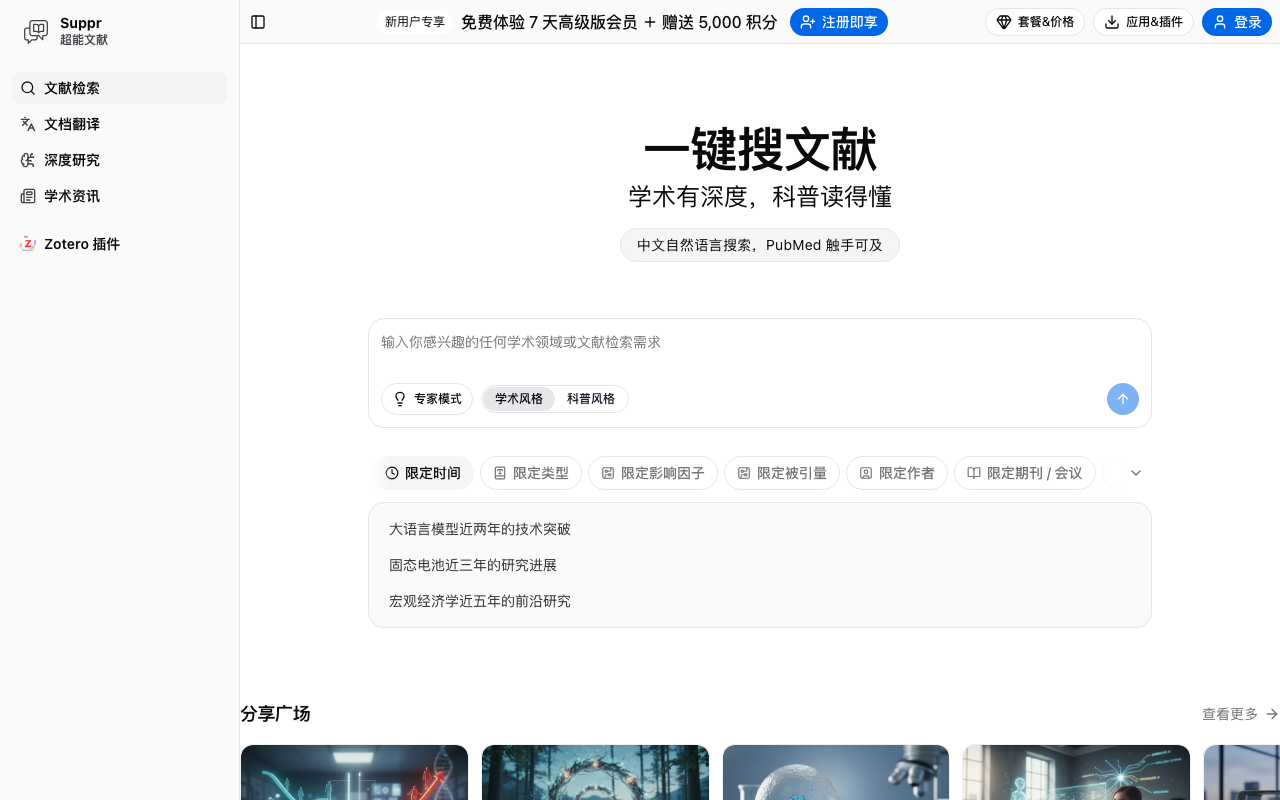Select the 限定影响因子 filter tab

coord(653,473)
